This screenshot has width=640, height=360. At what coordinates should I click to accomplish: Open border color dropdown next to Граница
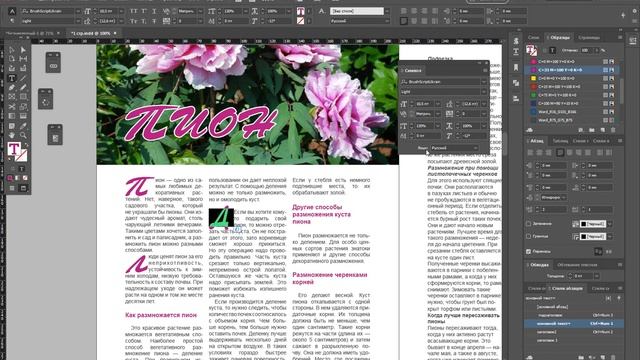point(610,236)
